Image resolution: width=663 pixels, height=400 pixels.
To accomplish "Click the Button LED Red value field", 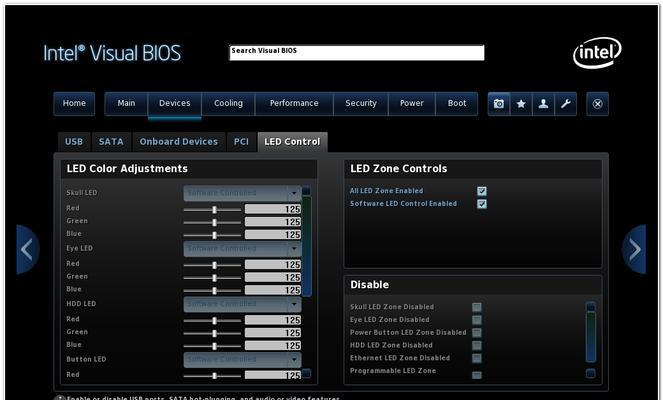I will point(273,375).
